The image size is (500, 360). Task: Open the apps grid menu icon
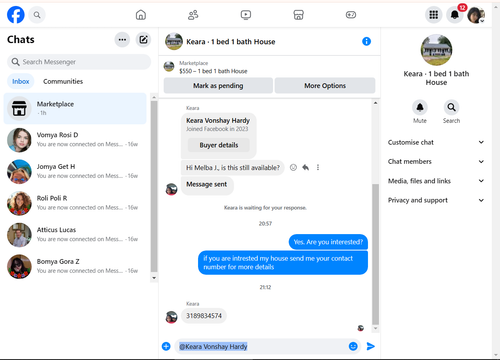tap(434, 15)
